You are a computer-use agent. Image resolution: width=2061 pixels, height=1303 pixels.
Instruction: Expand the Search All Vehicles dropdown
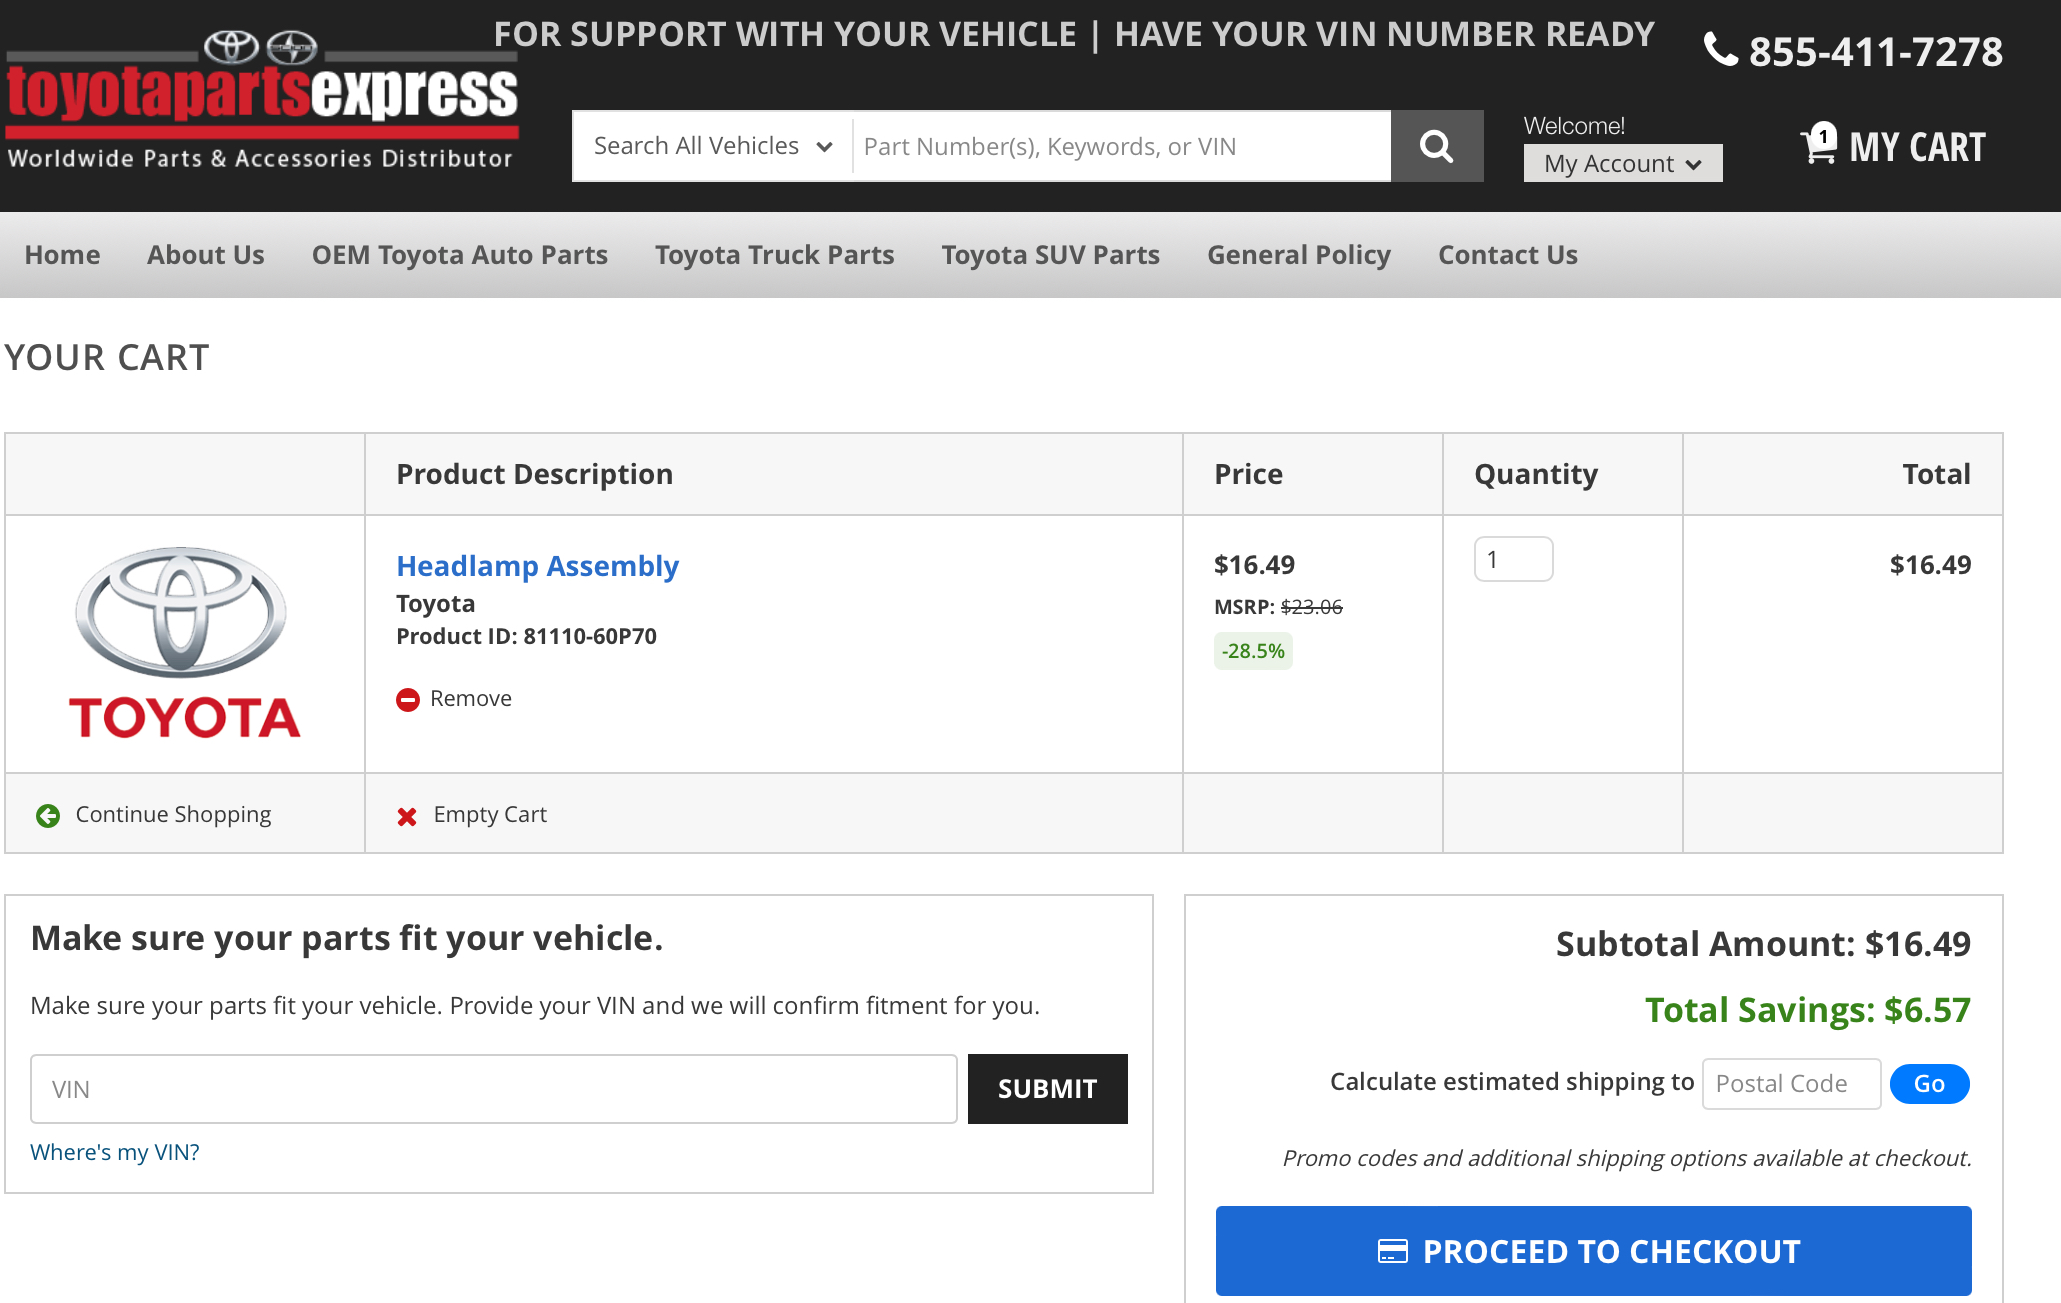click(712, 146)
